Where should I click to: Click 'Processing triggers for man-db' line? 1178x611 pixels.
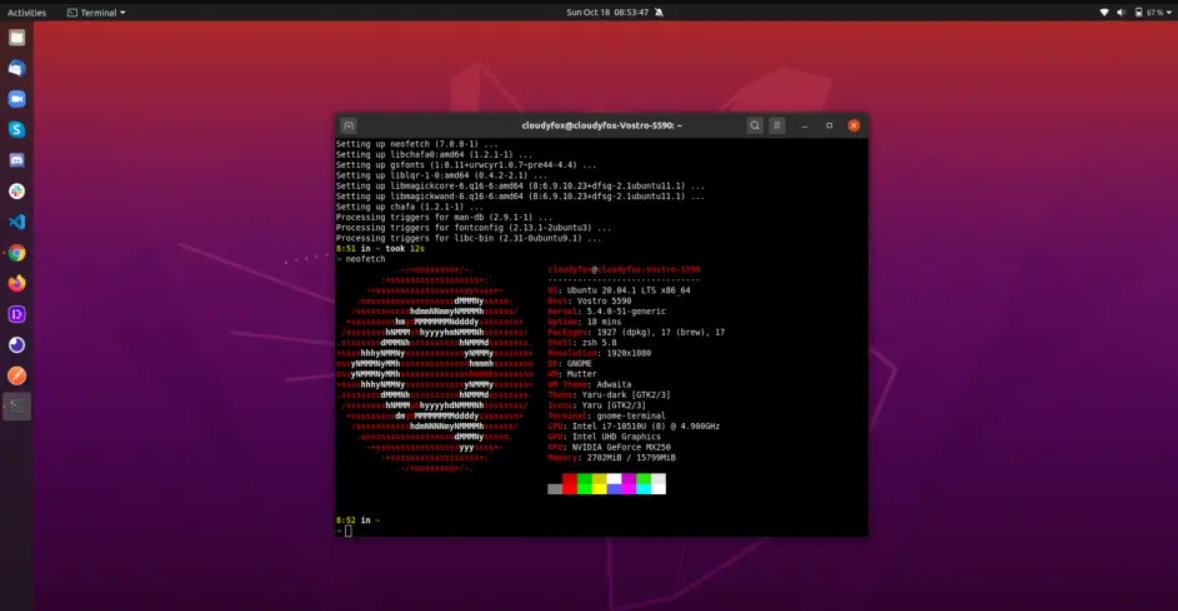(443, 218)
